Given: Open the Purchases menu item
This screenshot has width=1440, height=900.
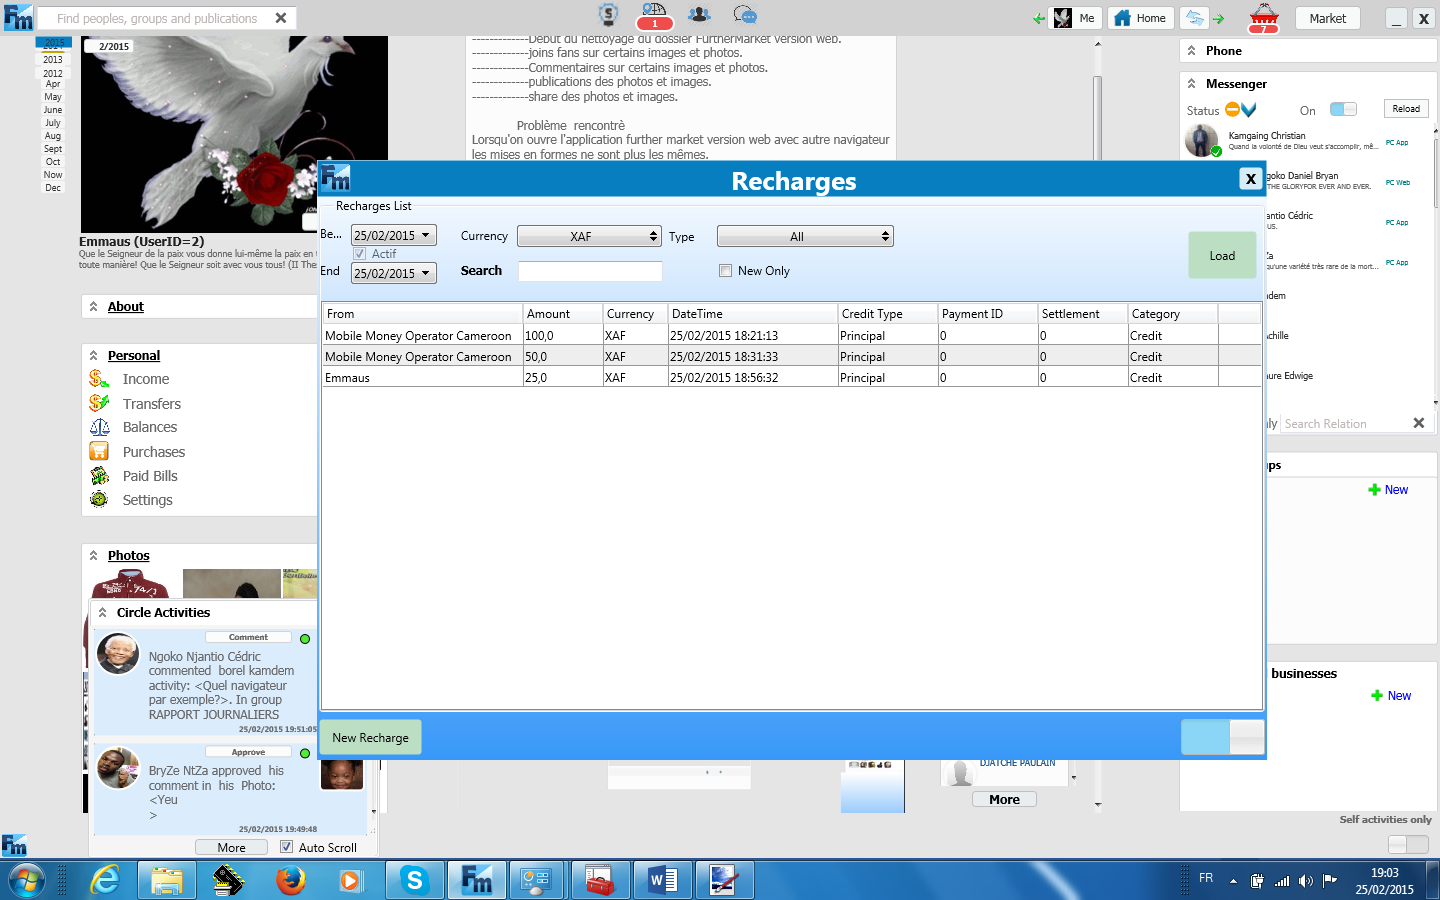Looking at the screenshot, I should pos(154,452).
